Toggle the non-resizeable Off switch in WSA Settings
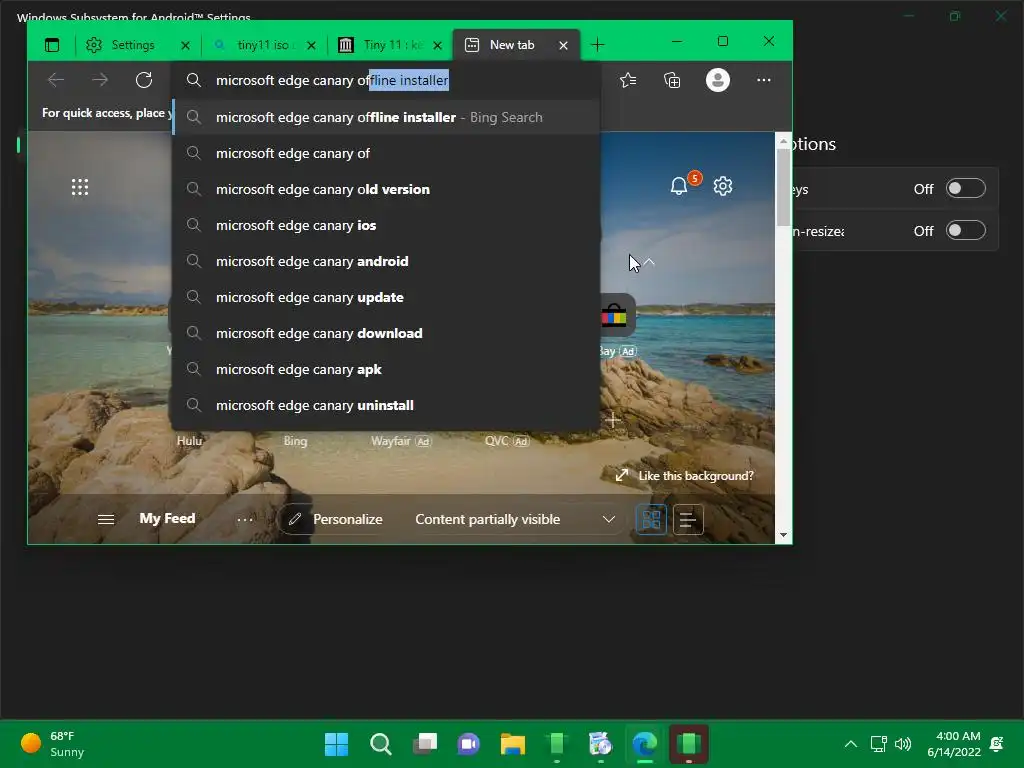 [966, 231]
